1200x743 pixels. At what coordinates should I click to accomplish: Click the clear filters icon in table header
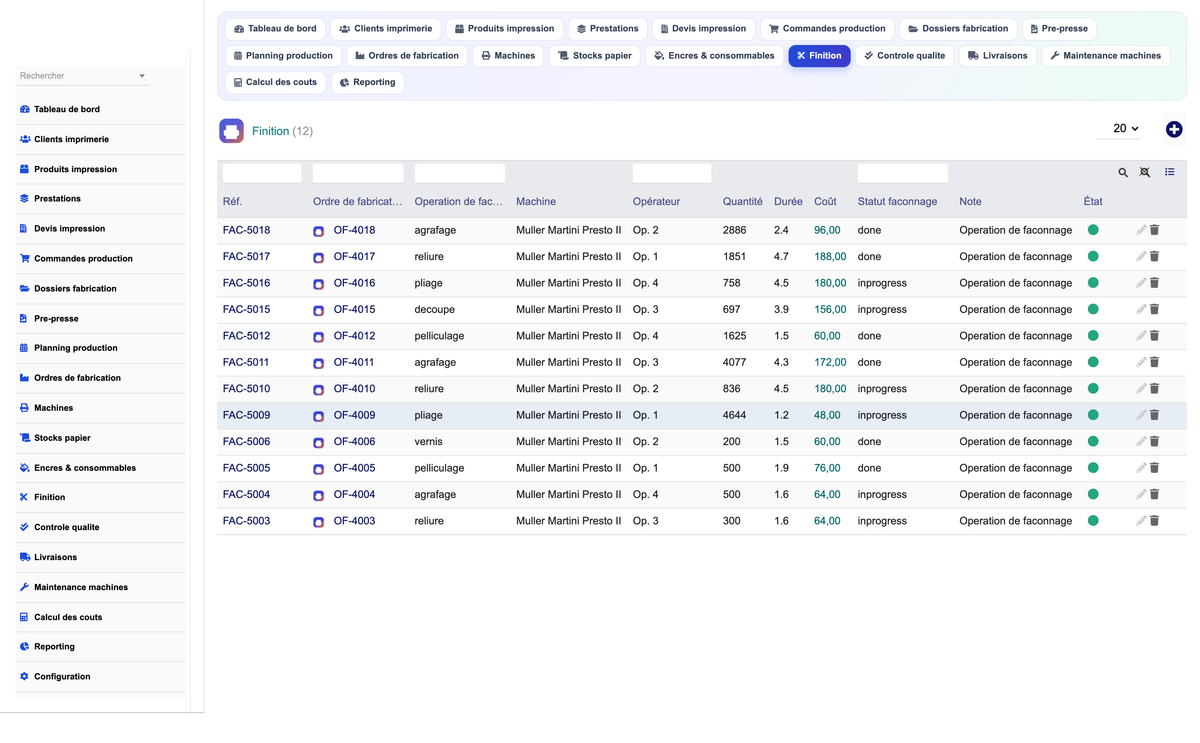1145,173
